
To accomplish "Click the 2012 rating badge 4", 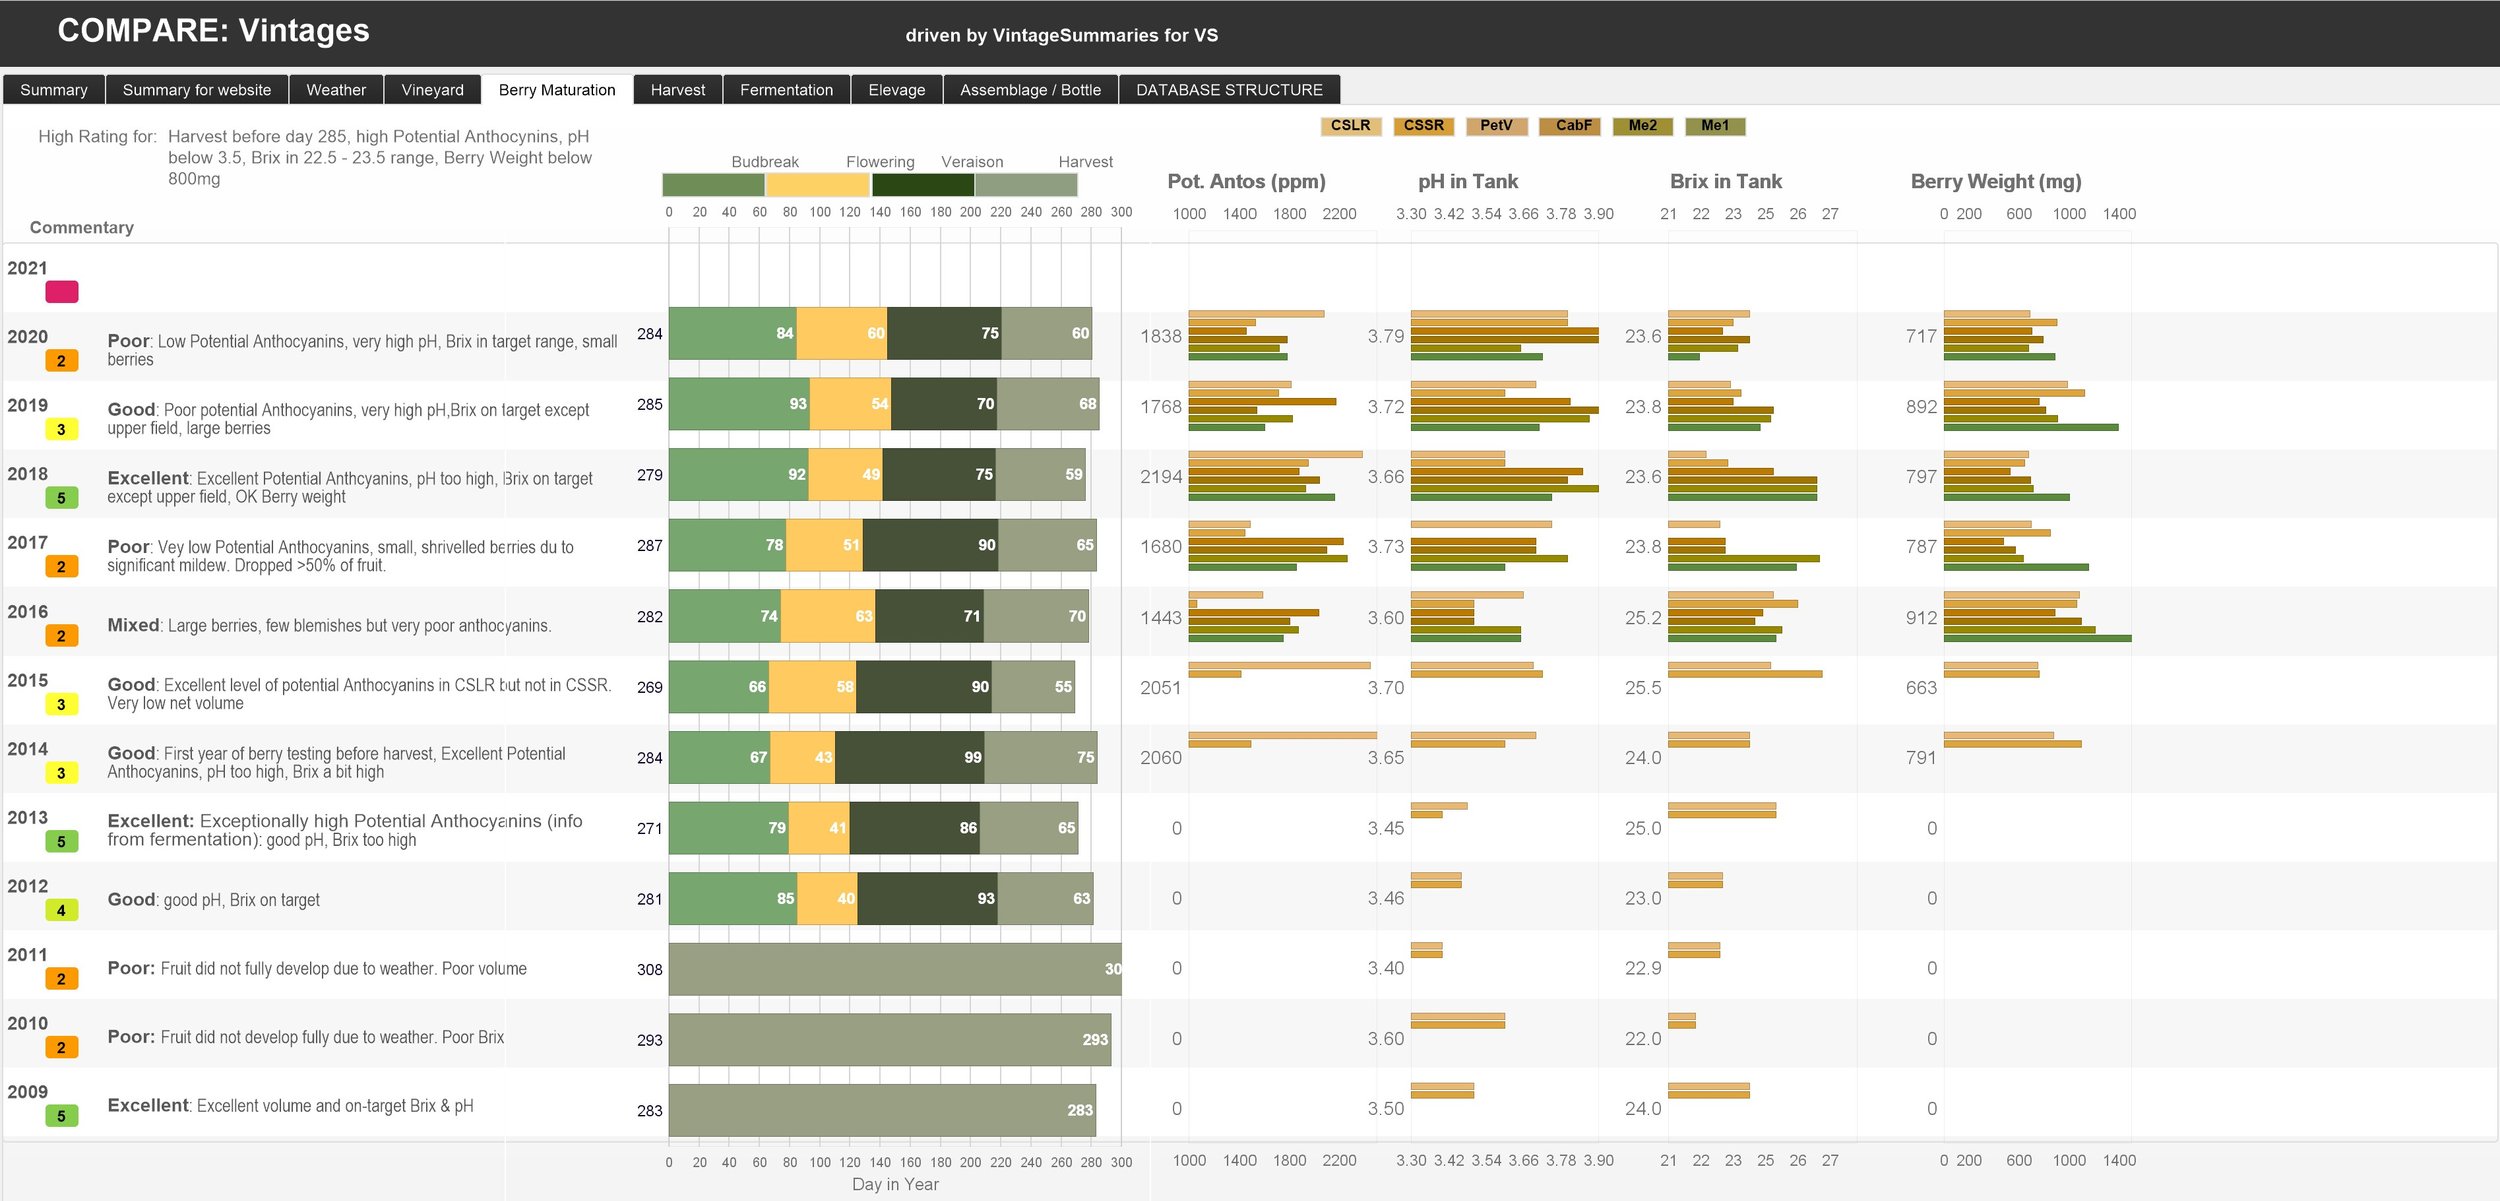I will (x=62, y=911).
